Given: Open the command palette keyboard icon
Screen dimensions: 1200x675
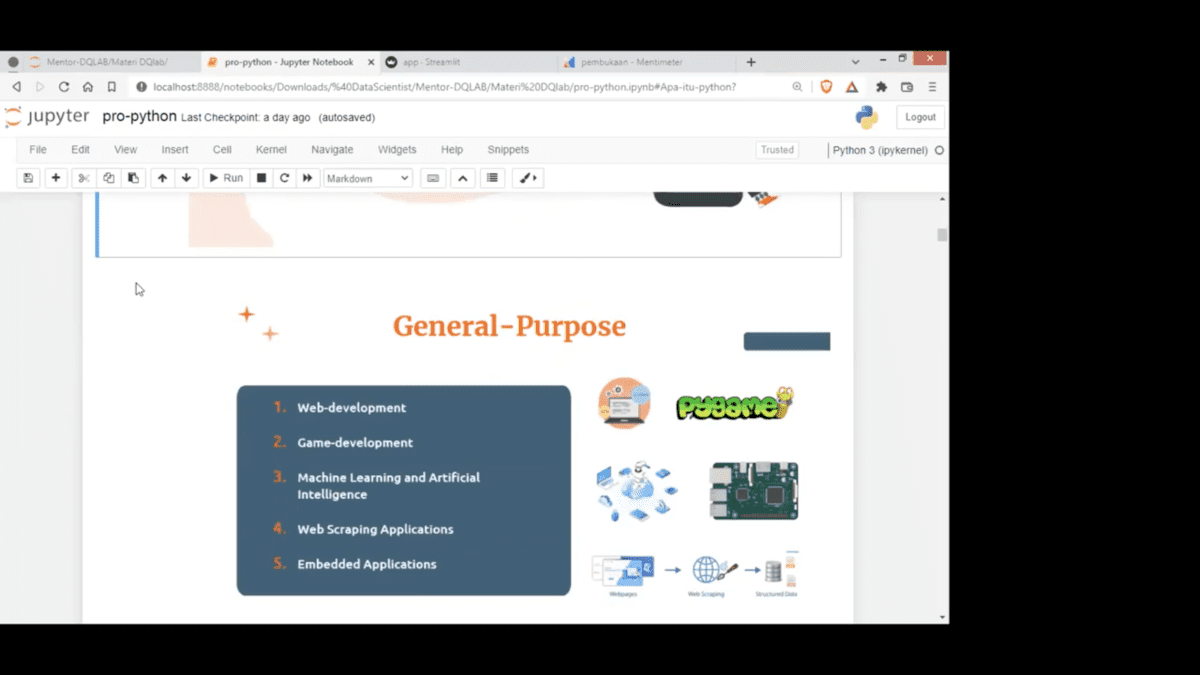Looking at the screenshot, I should pos(433,178).
